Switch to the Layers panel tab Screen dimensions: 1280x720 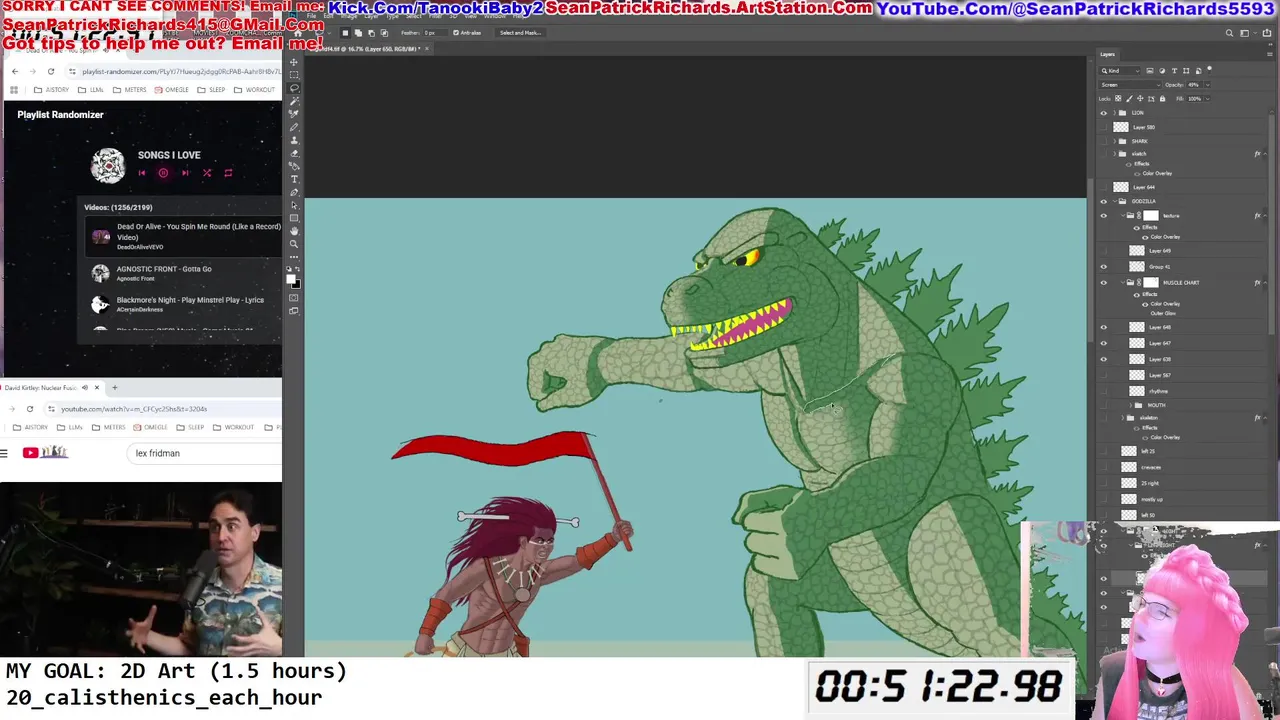(1108, 54)
